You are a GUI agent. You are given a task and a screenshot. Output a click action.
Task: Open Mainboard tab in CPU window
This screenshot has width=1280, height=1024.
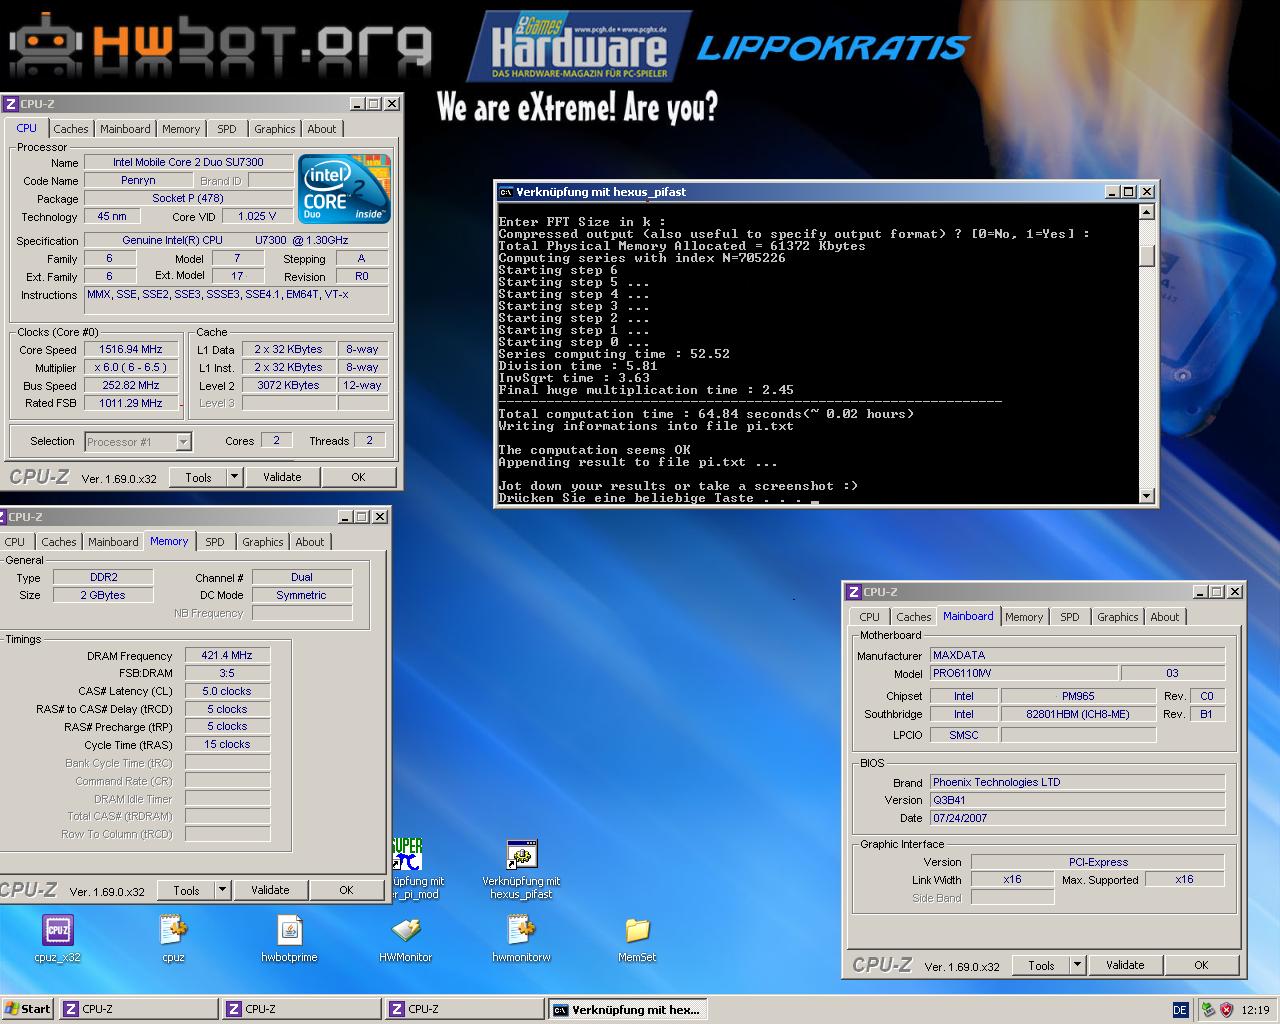pos(125,129)
